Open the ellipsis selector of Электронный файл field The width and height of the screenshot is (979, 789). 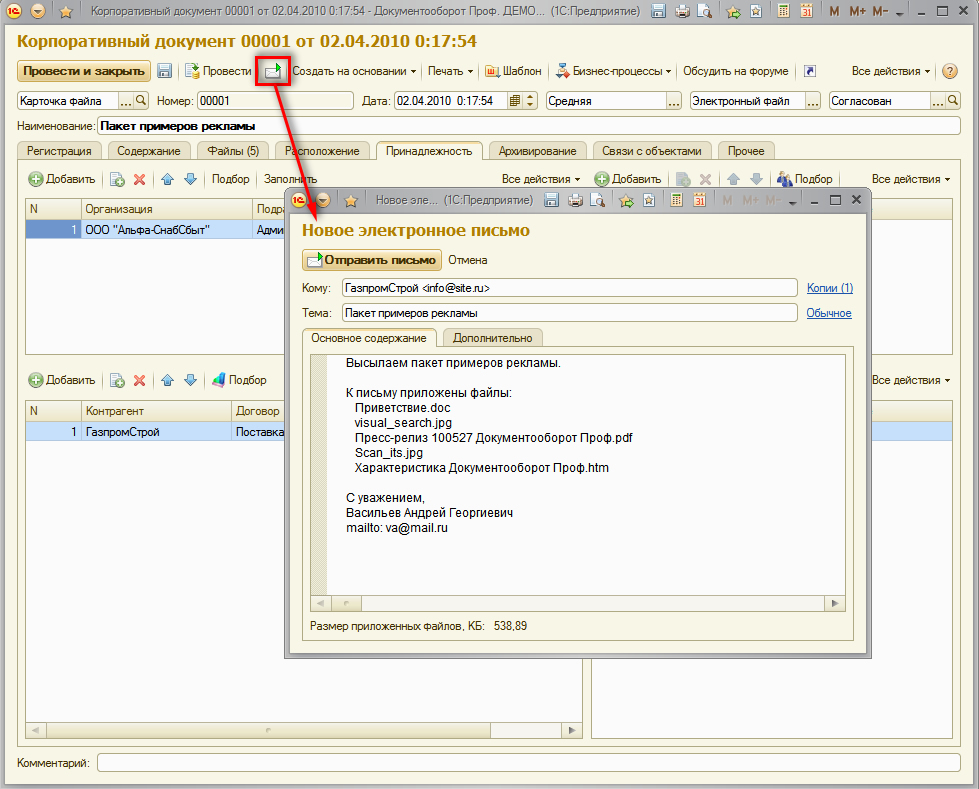pos(812,101)
